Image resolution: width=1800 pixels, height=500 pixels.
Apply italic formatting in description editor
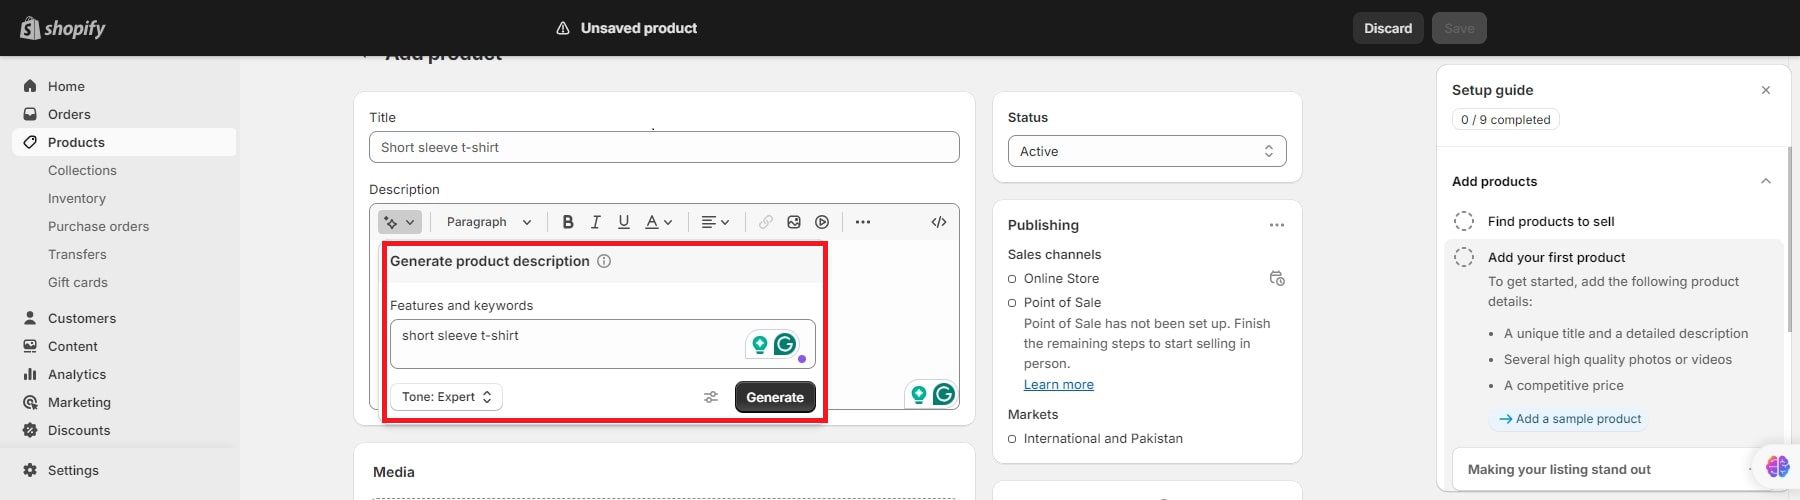(x=596, y=222)
